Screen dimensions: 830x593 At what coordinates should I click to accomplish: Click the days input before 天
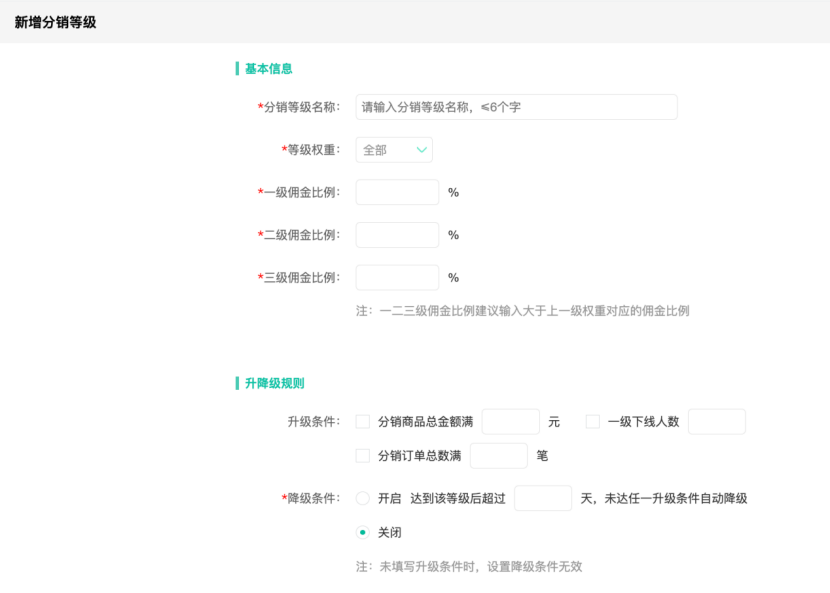point(543,497)
